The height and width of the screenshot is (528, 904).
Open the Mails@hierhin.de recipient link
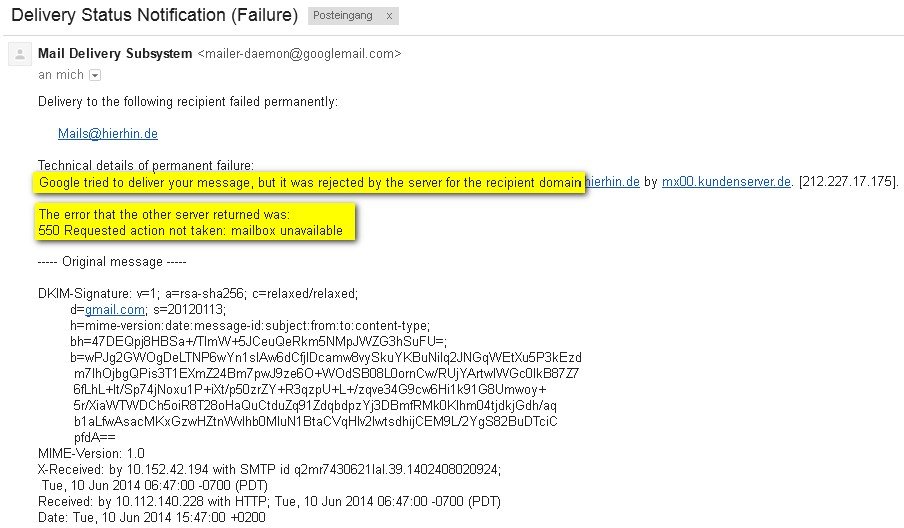click(108, 134)
